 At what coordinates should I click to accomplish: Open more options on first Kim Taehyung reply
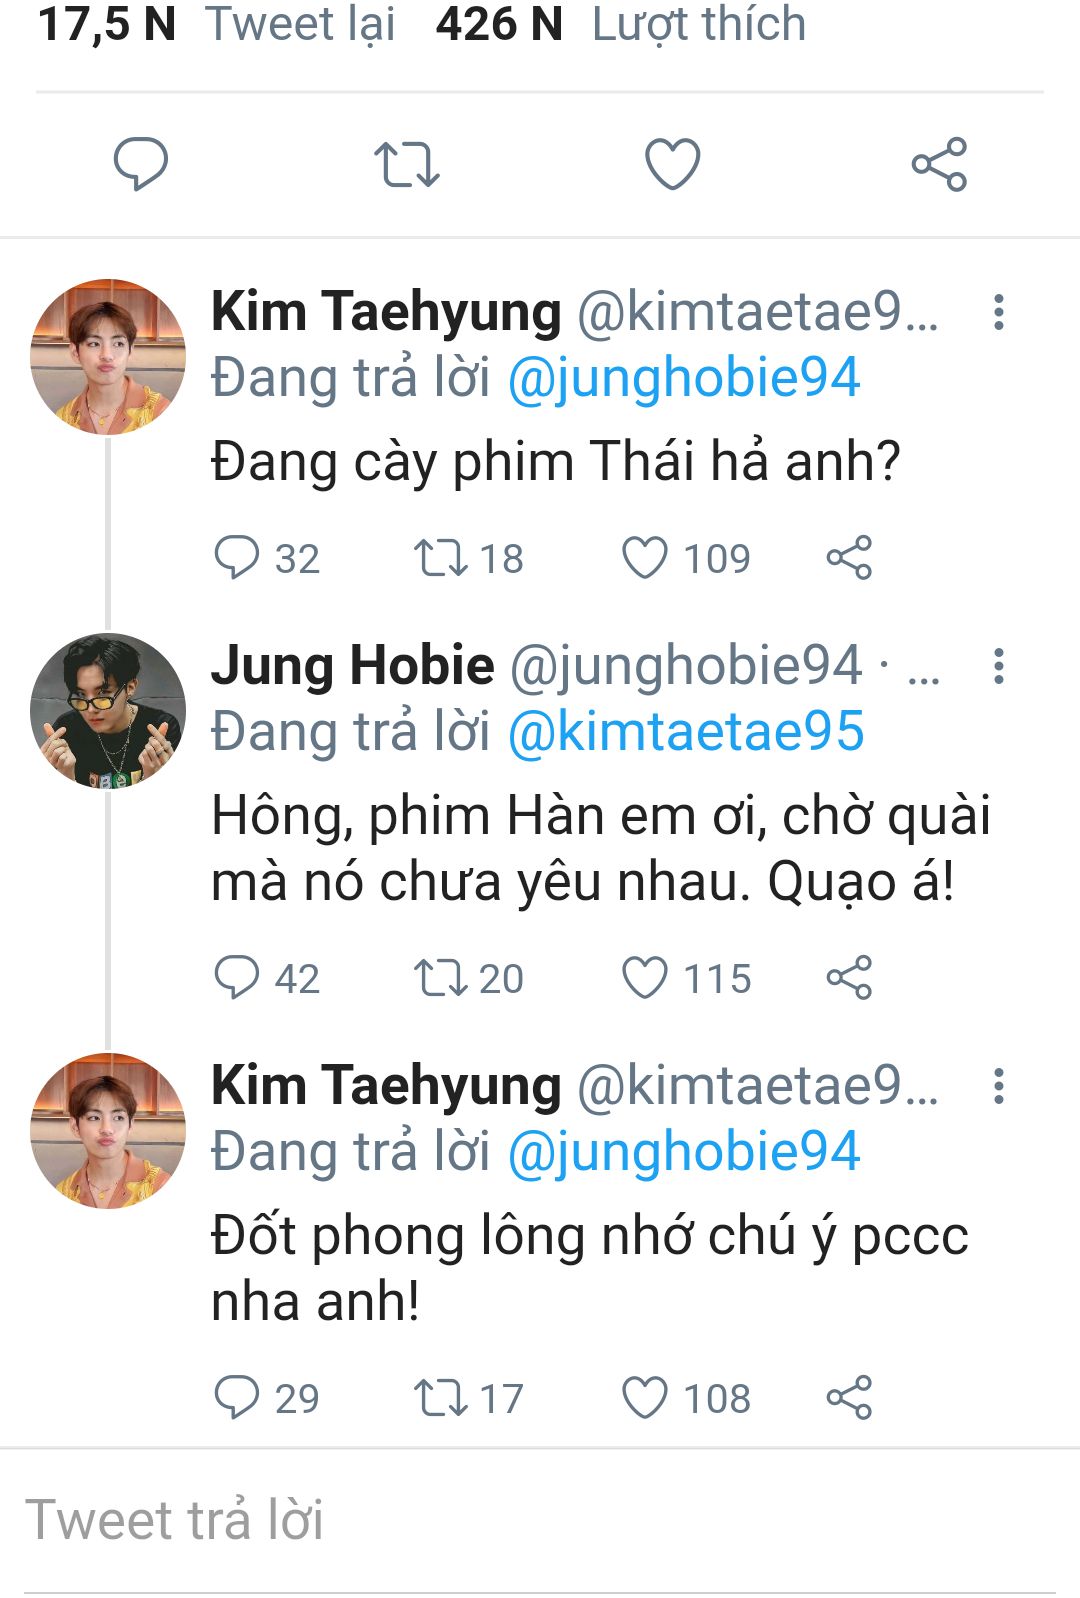(998, 312)
